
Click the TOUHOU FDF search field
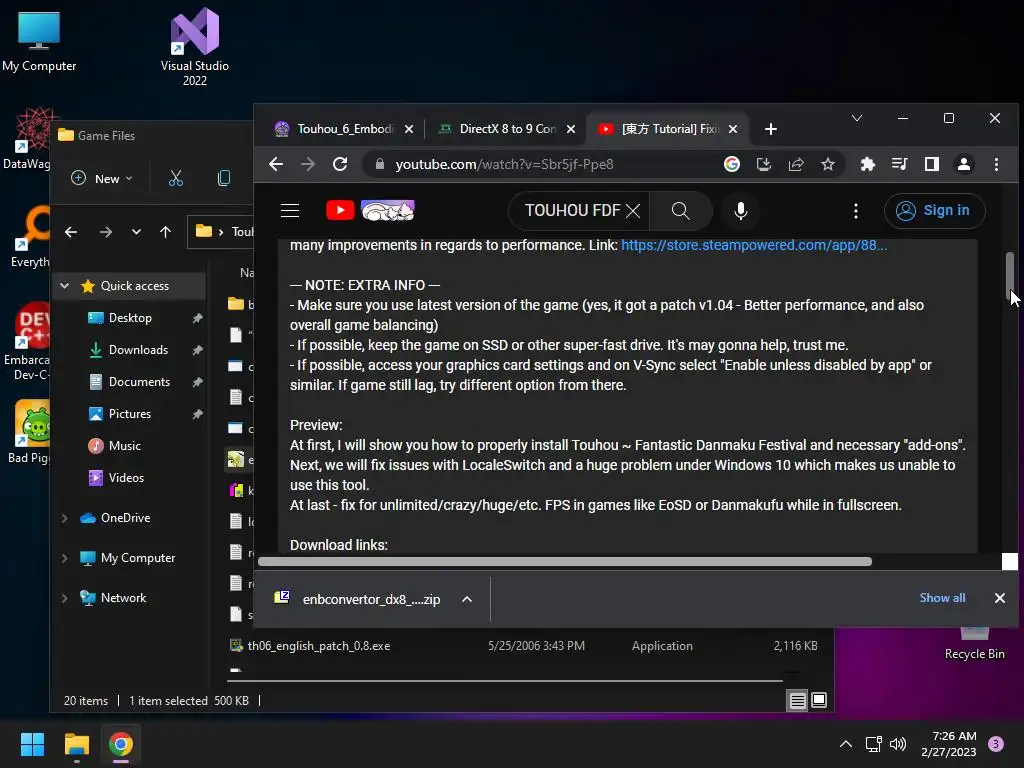point(572,210)
